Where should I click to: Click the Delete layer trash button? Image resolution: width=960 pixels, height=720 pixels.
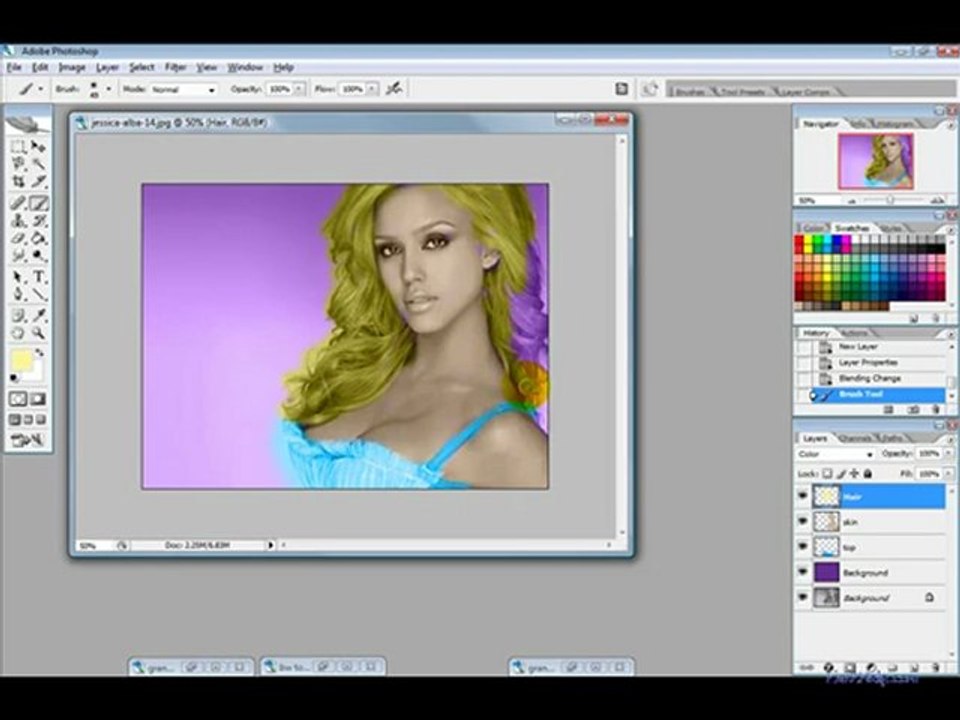tap(934, 667)
